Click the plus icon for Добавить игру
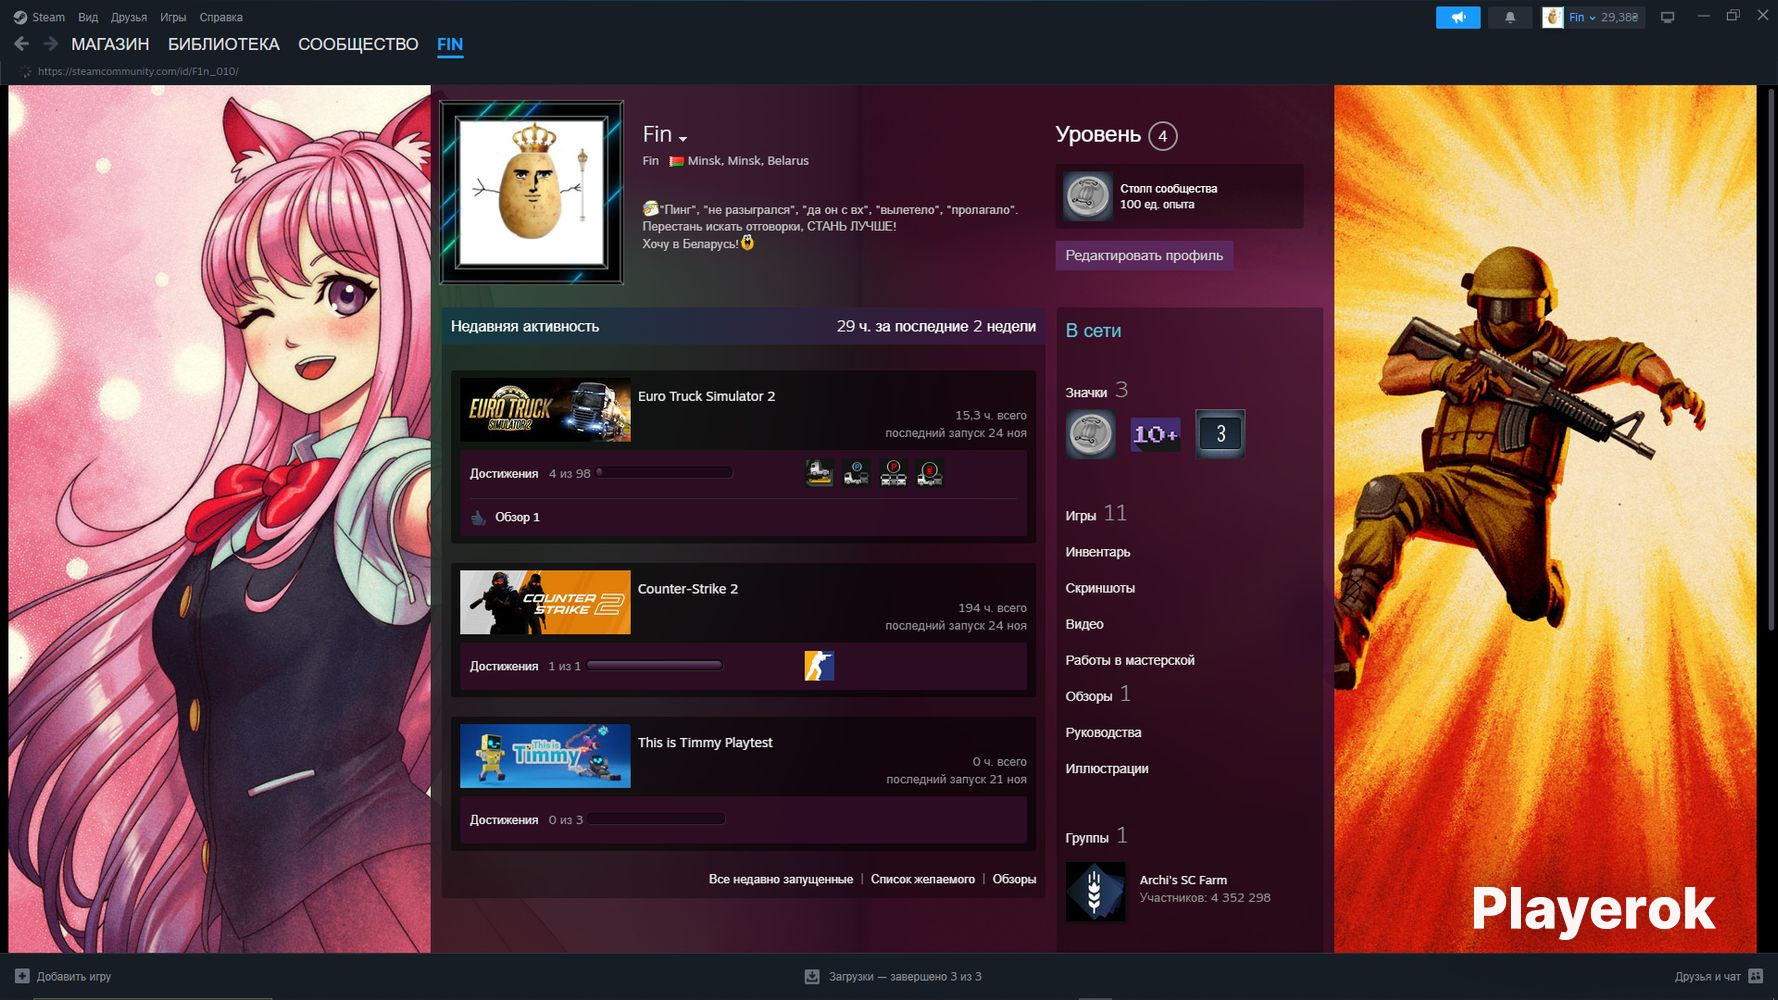The height and width of the screenshot is (1000, 1778). (x=22, y=976)
